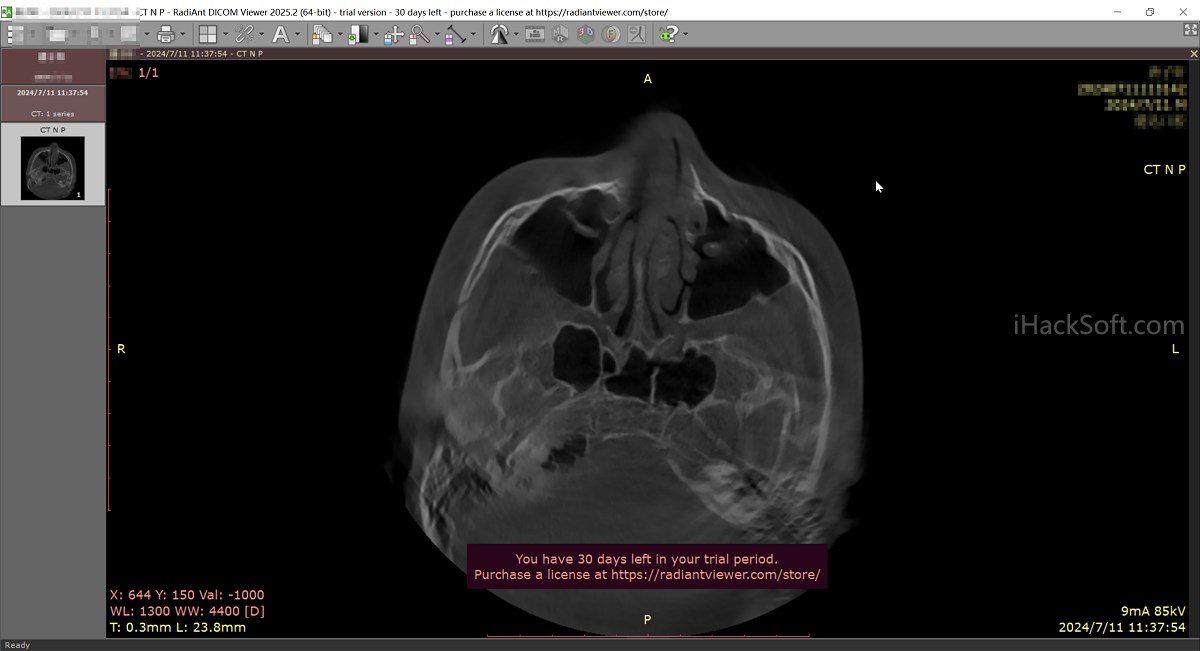The width and height of the screenshot is (1200, 651).
Task: Click orientation marker 'P' at the bottom
Action: (647, 620)
